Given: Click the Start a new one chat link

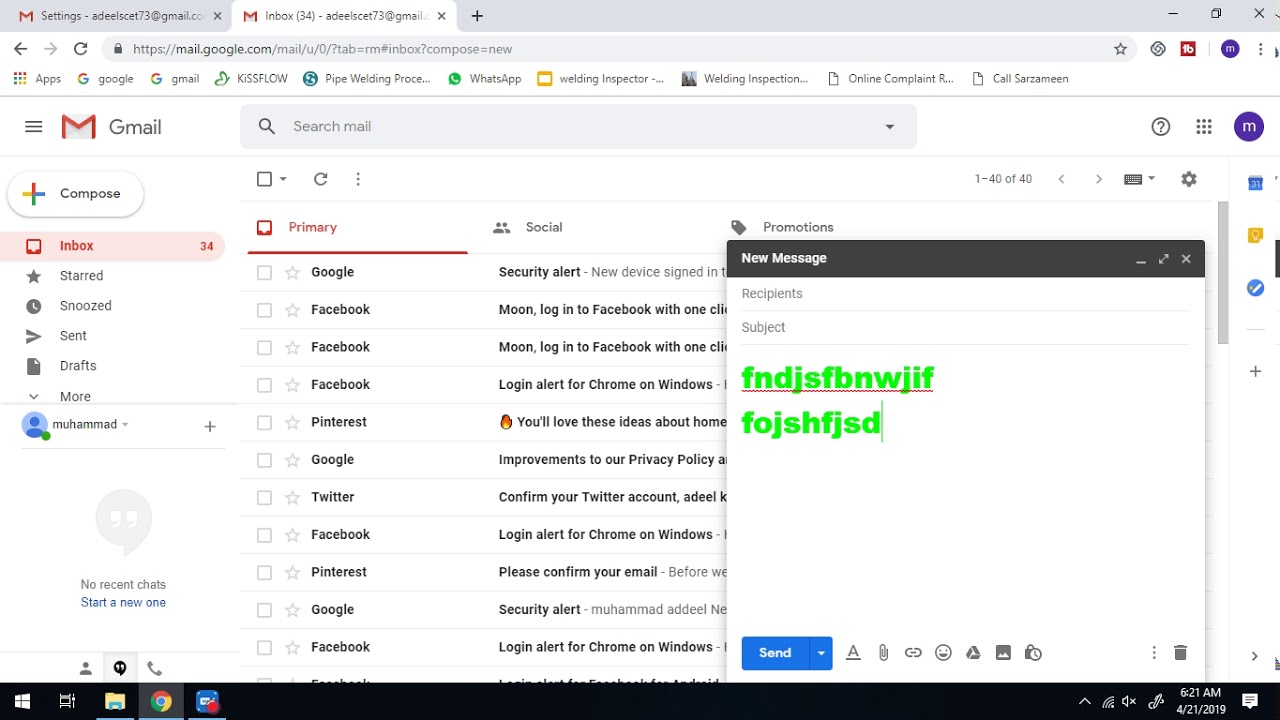Looking at the screenshot, I should pyautogui.click(x=123, y=603).
